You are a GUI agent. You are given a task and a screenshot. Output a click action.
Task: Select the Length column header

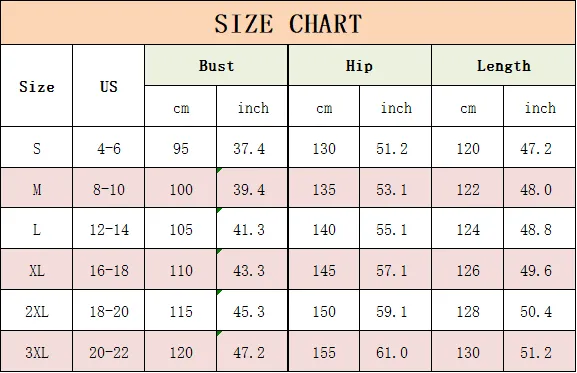pyautogui.click(x=504, y=65)
